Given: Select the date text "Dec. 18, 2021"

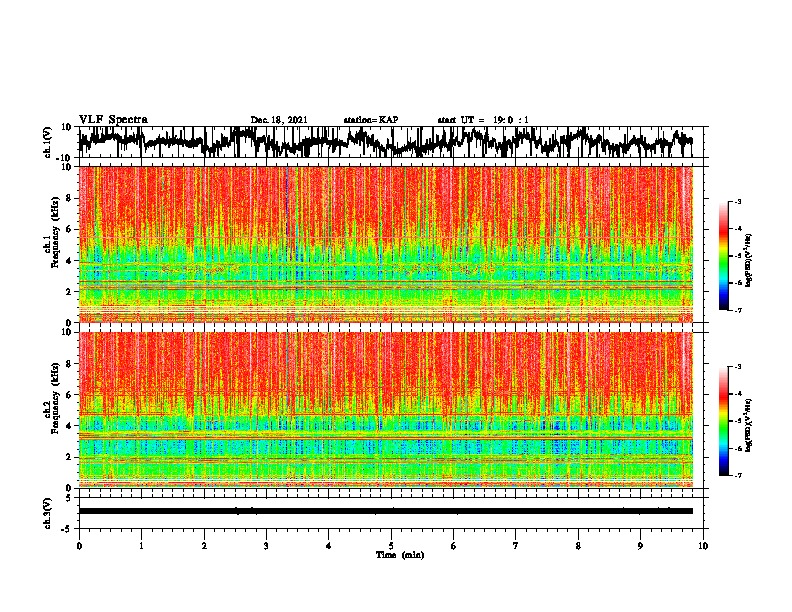Looking at the screenshot, I should coord(279,120).
